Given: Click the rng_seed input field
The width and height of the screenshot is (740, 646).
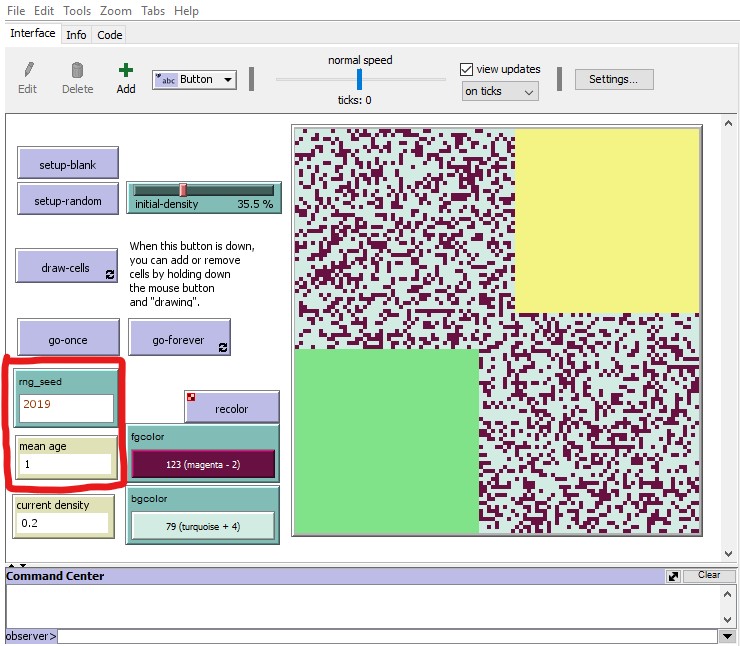Looking at the screenshot, I should coord(66,408).
